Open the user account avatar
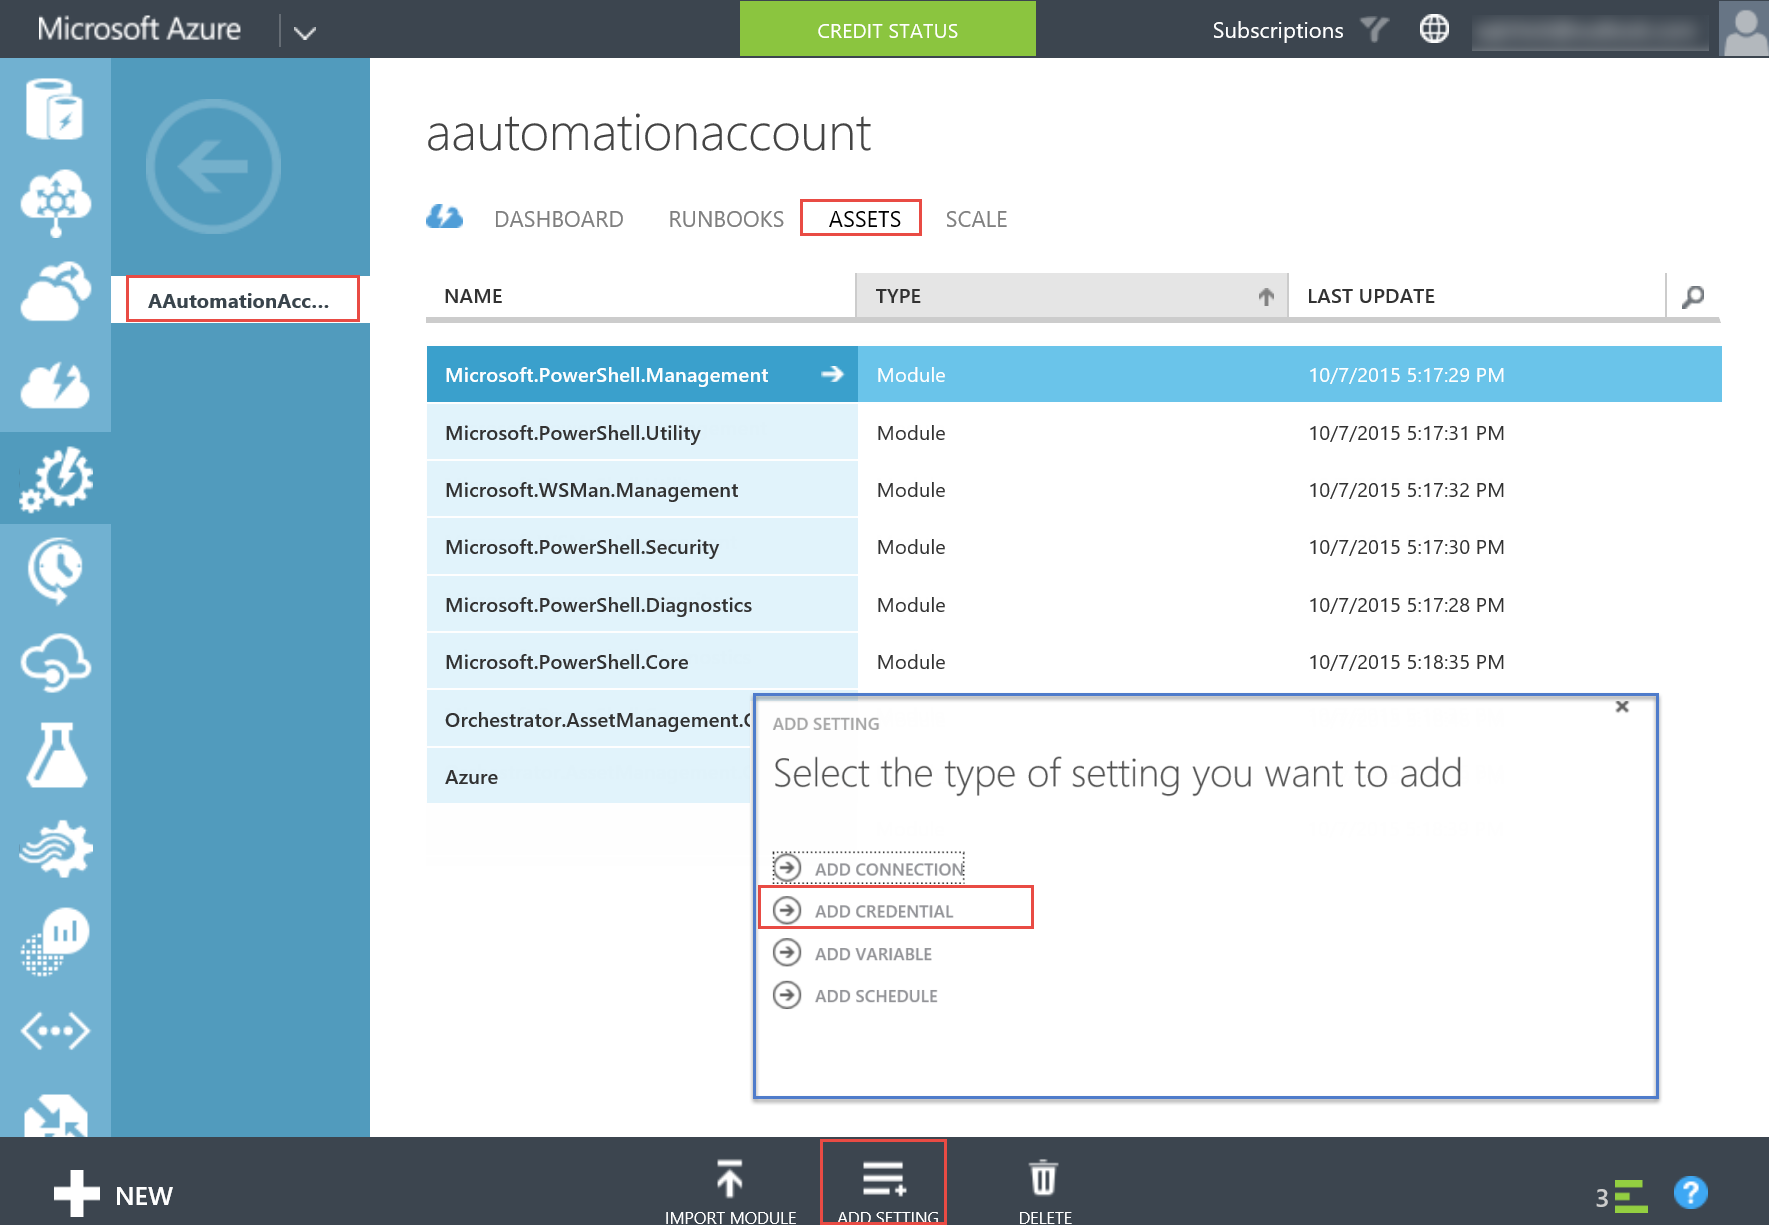 1744,29
